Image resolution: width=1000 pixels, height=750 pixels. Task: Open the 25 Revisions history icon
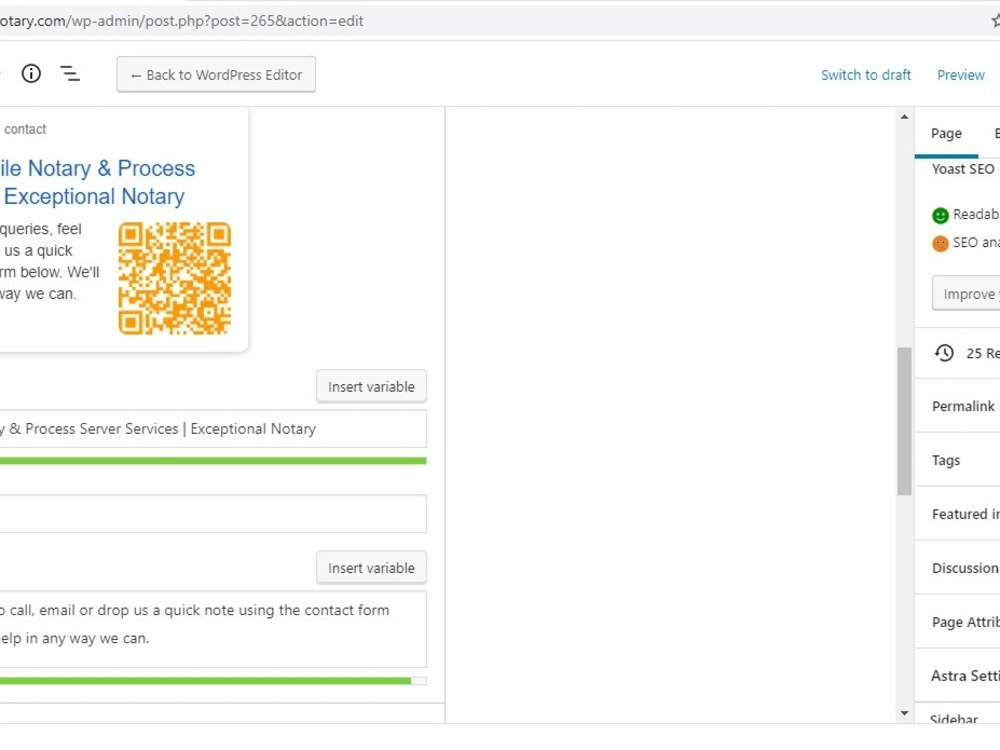(944, 353)
